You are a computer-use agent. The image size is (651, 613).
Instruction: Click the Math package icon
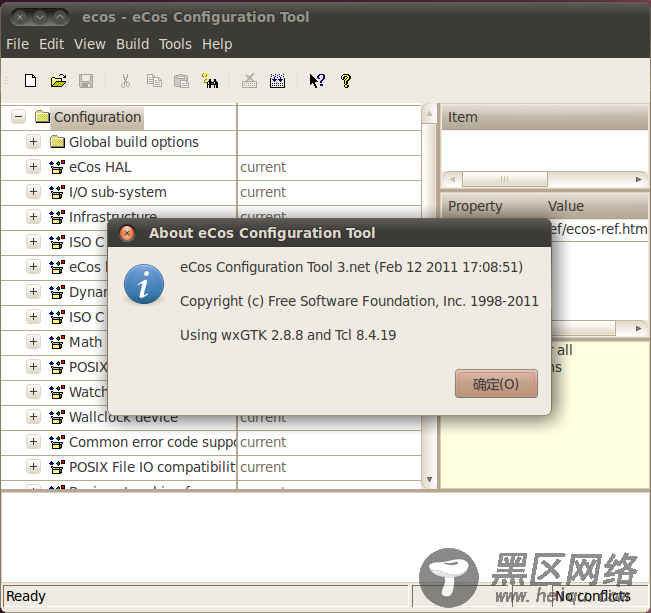(57, 342)
